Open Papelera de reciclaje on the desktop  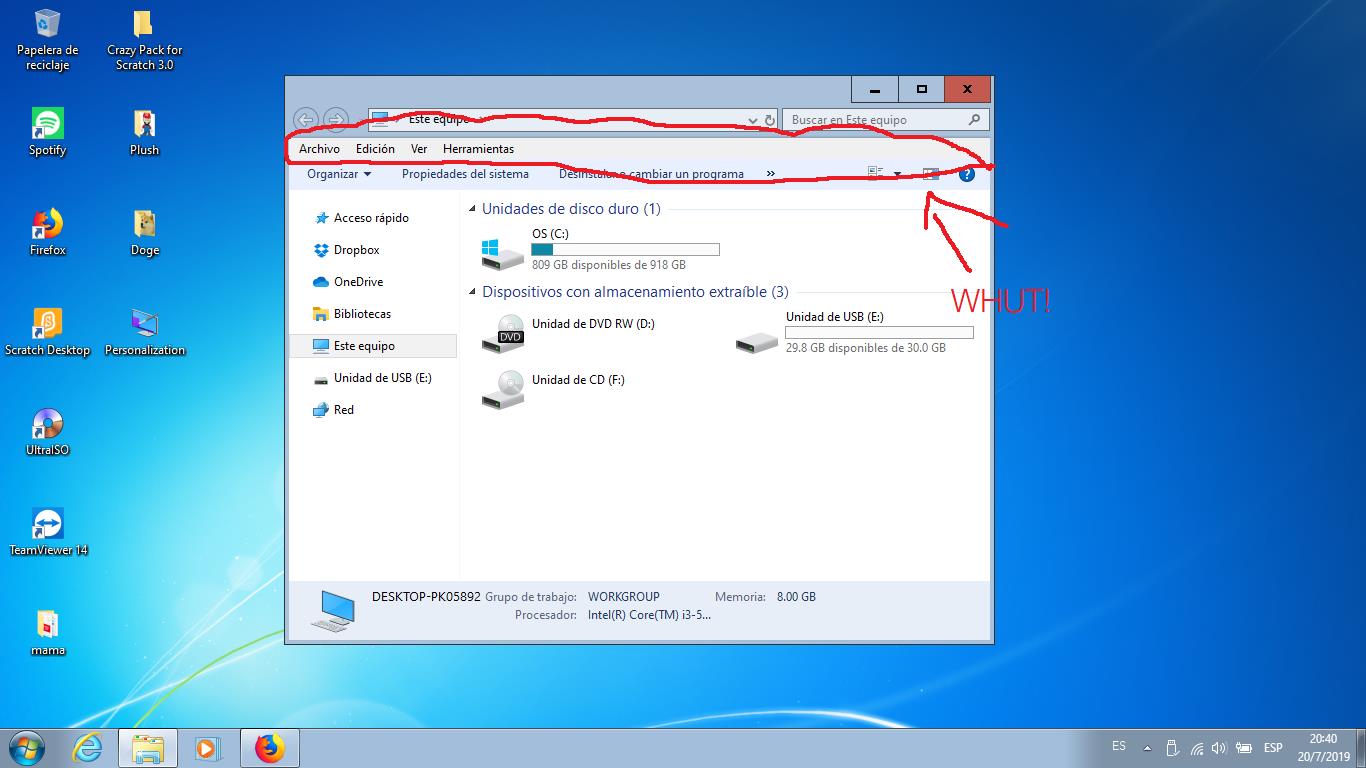tap(47, 40)
